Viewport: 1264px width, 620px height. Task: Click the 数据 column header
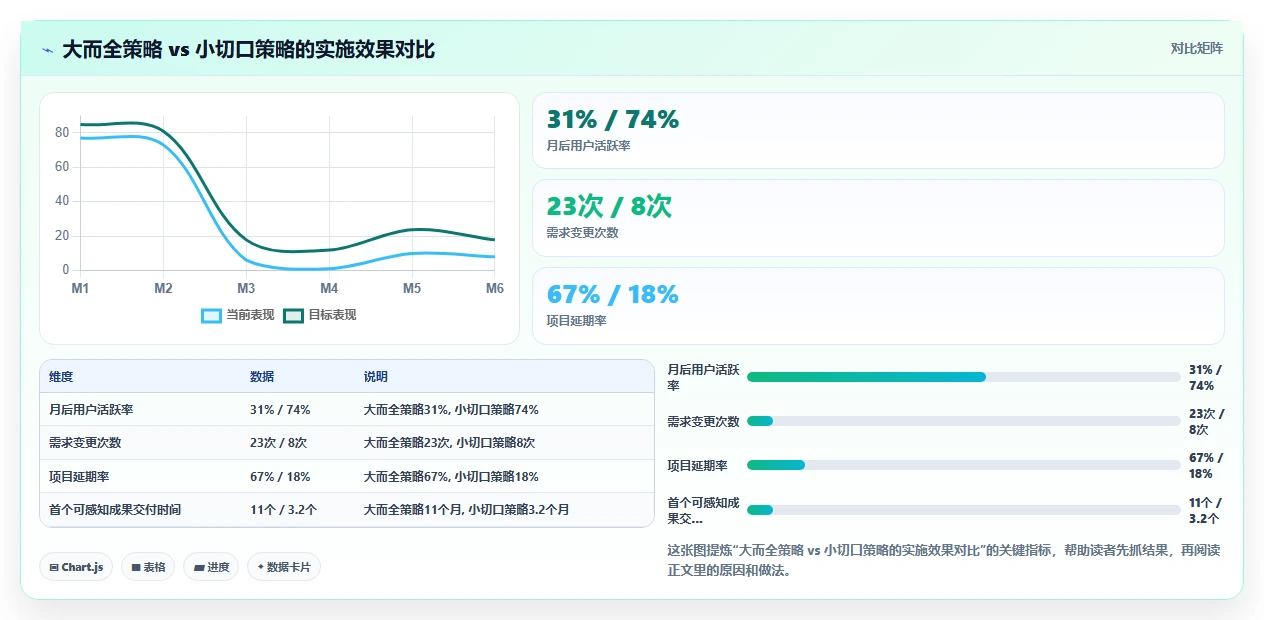tap(262, 377)
